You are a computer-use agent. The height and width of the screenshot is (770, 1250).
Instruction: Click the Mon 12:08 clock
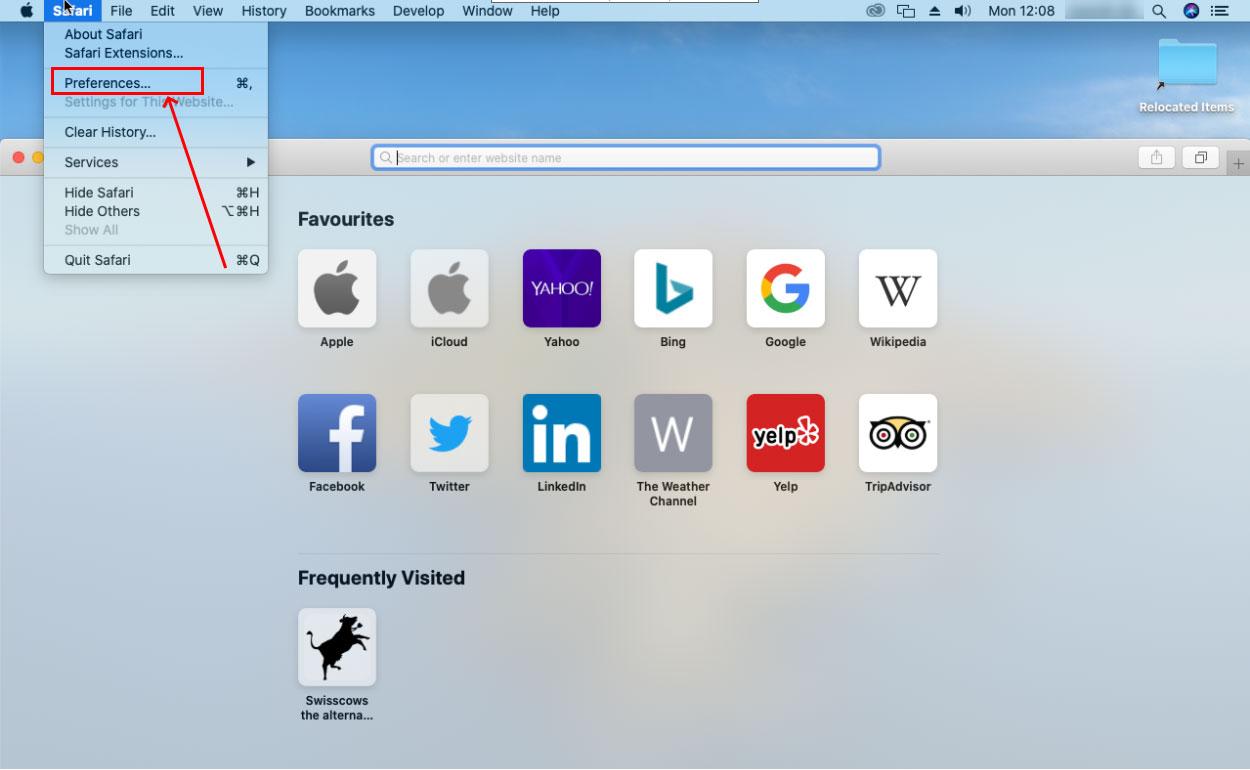(1021, 11)
